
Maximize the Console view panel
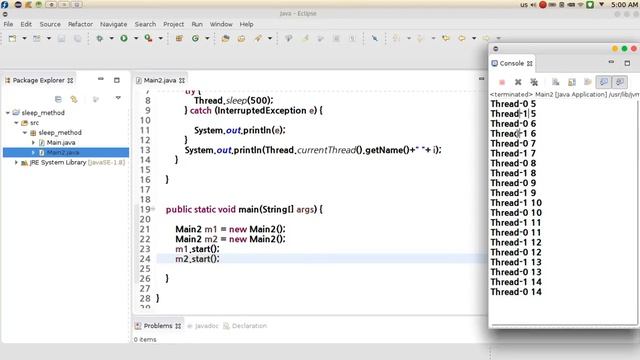(x=627, y=63)
